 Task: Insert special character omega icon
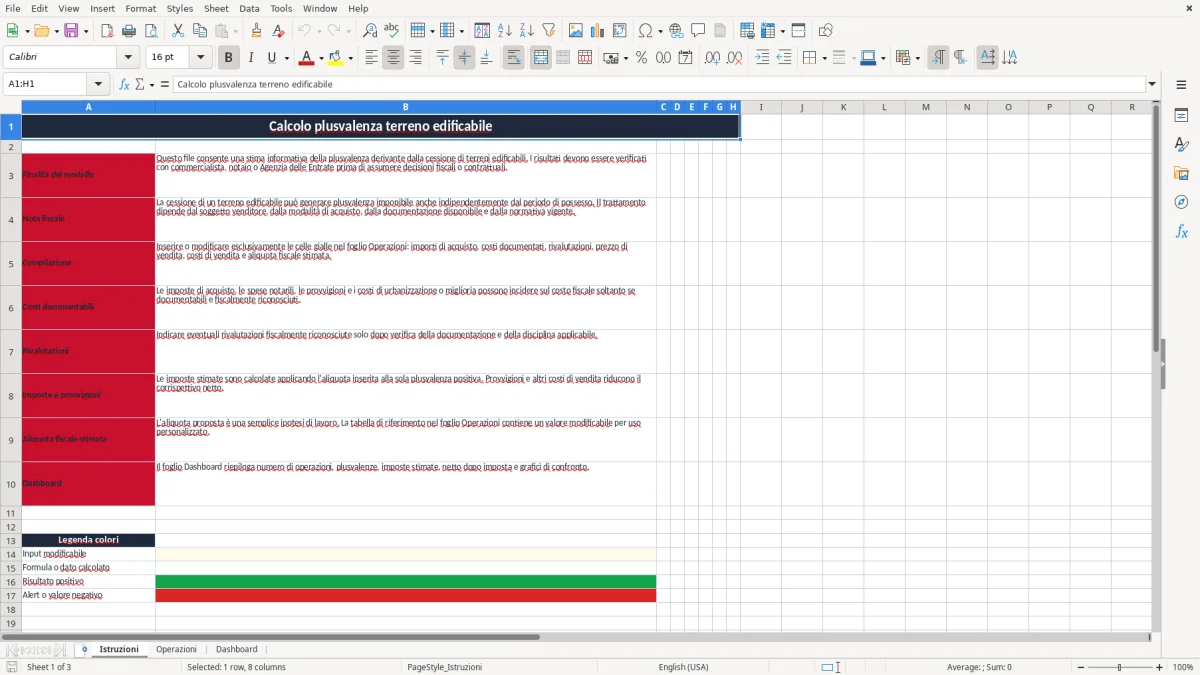646,31
